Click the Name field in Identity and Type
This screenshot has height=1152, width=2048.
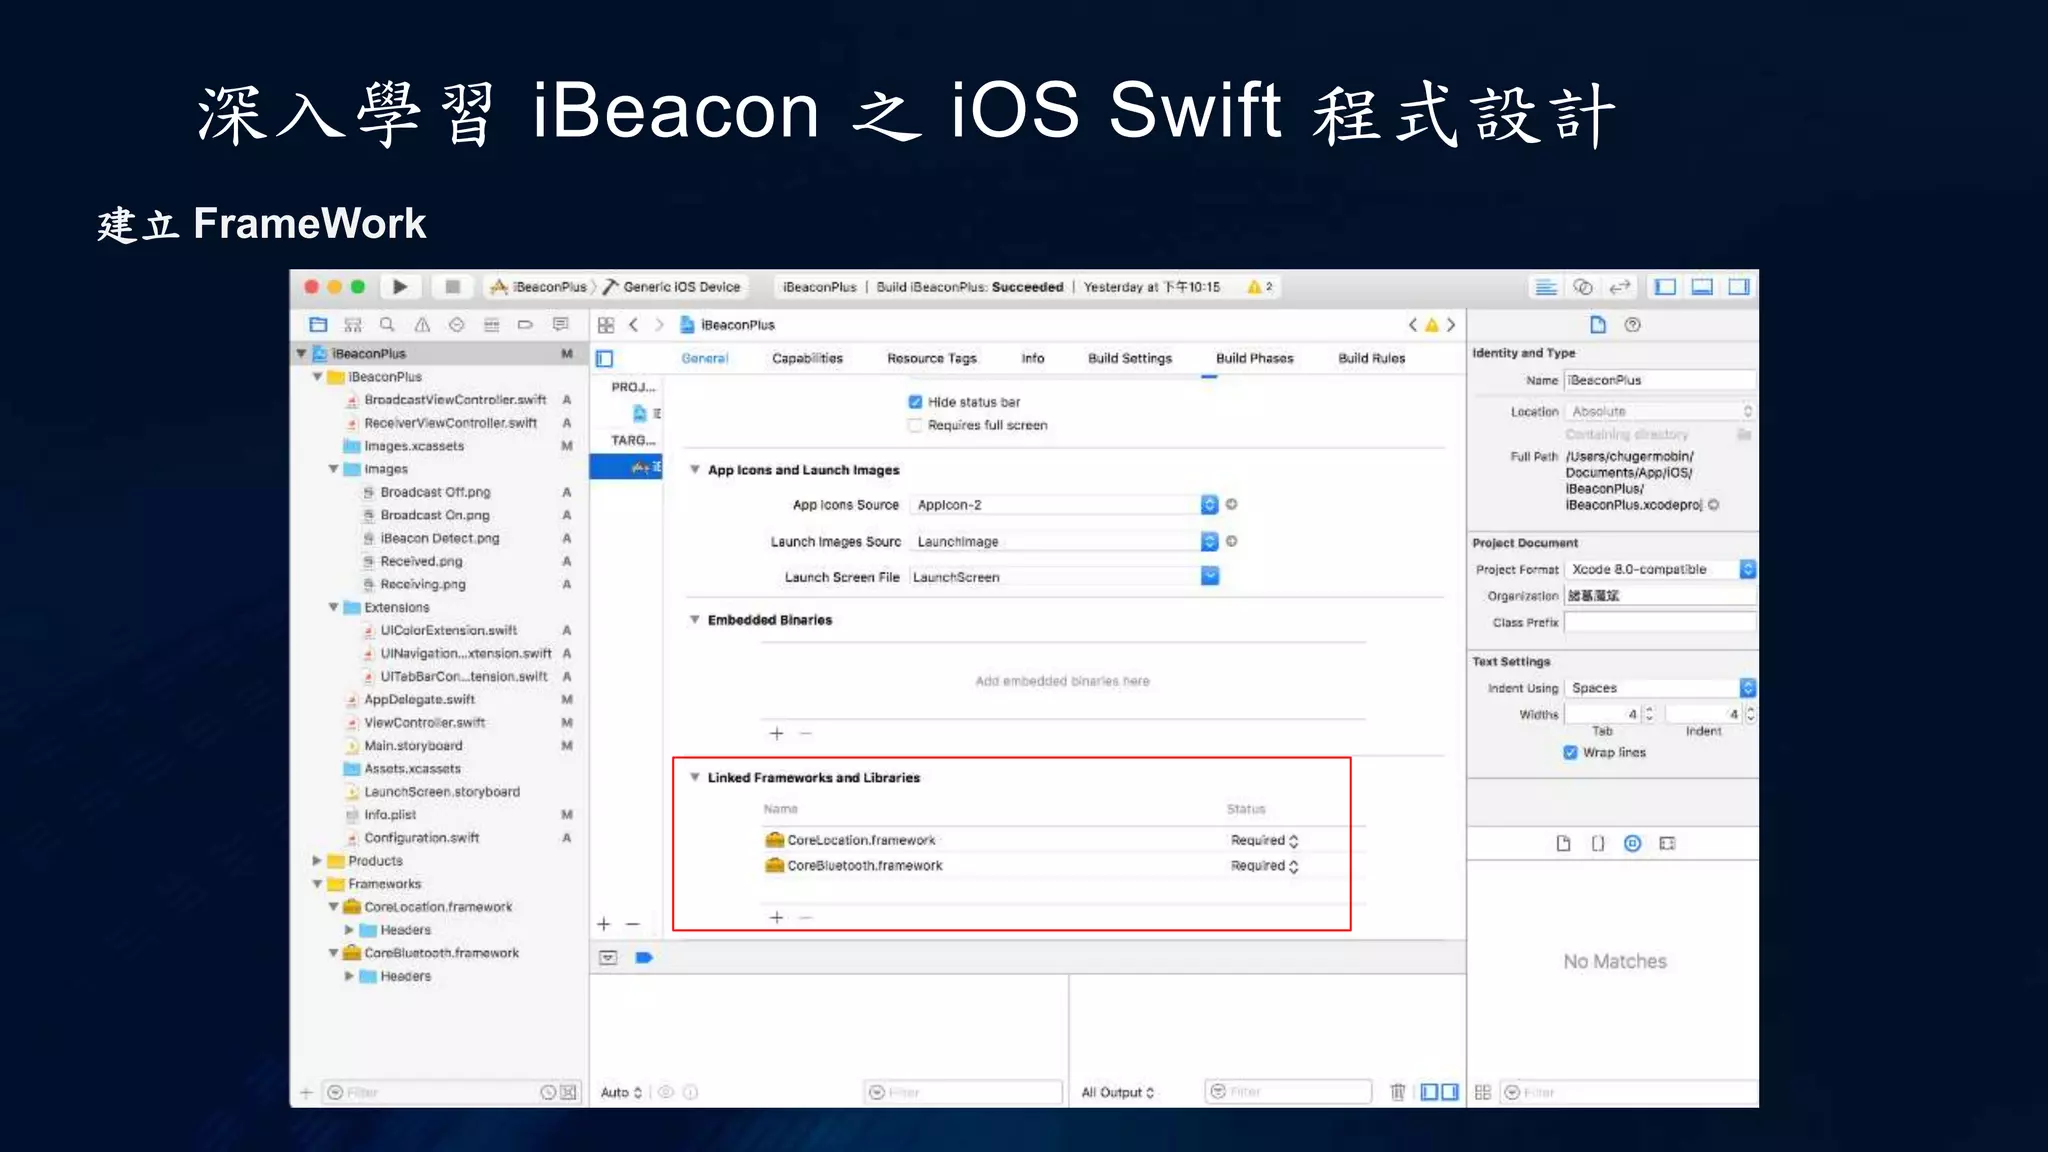(1659, 380)
